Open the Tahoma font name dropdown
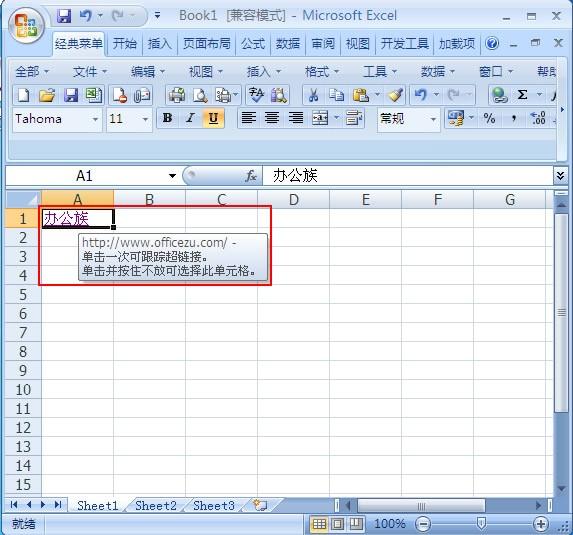 tap(95, 119)
